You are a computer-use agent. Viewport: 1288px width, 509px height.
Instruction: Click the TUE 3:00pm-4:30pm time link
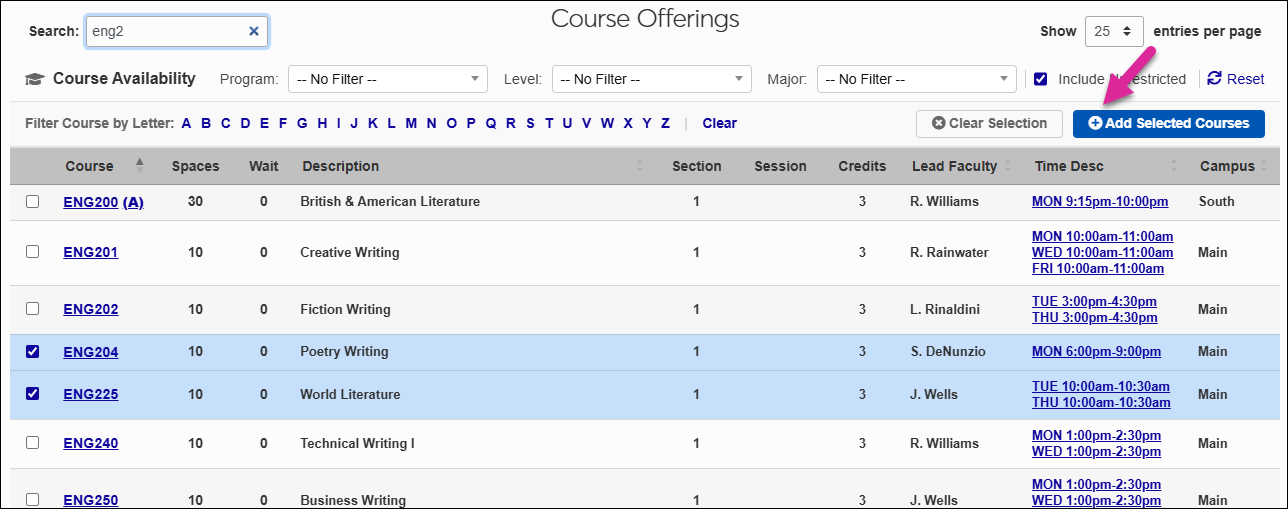(1094, 301)
